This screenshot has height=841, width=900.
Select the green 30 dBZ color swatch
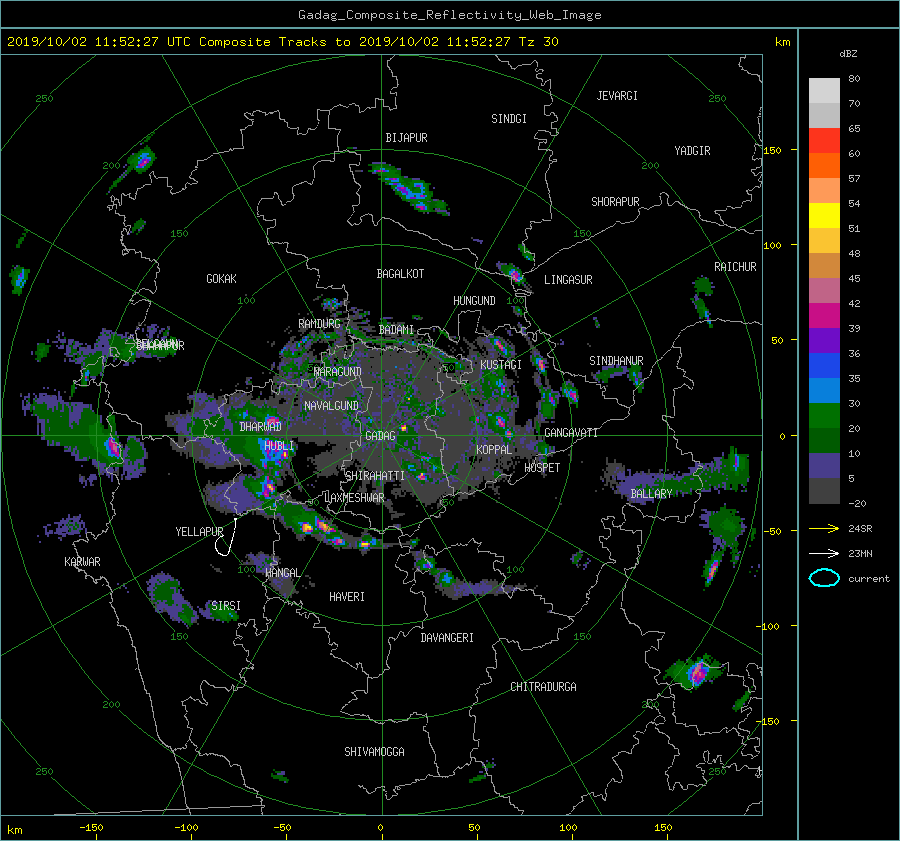pyautogui.click(x=824, y=415)
